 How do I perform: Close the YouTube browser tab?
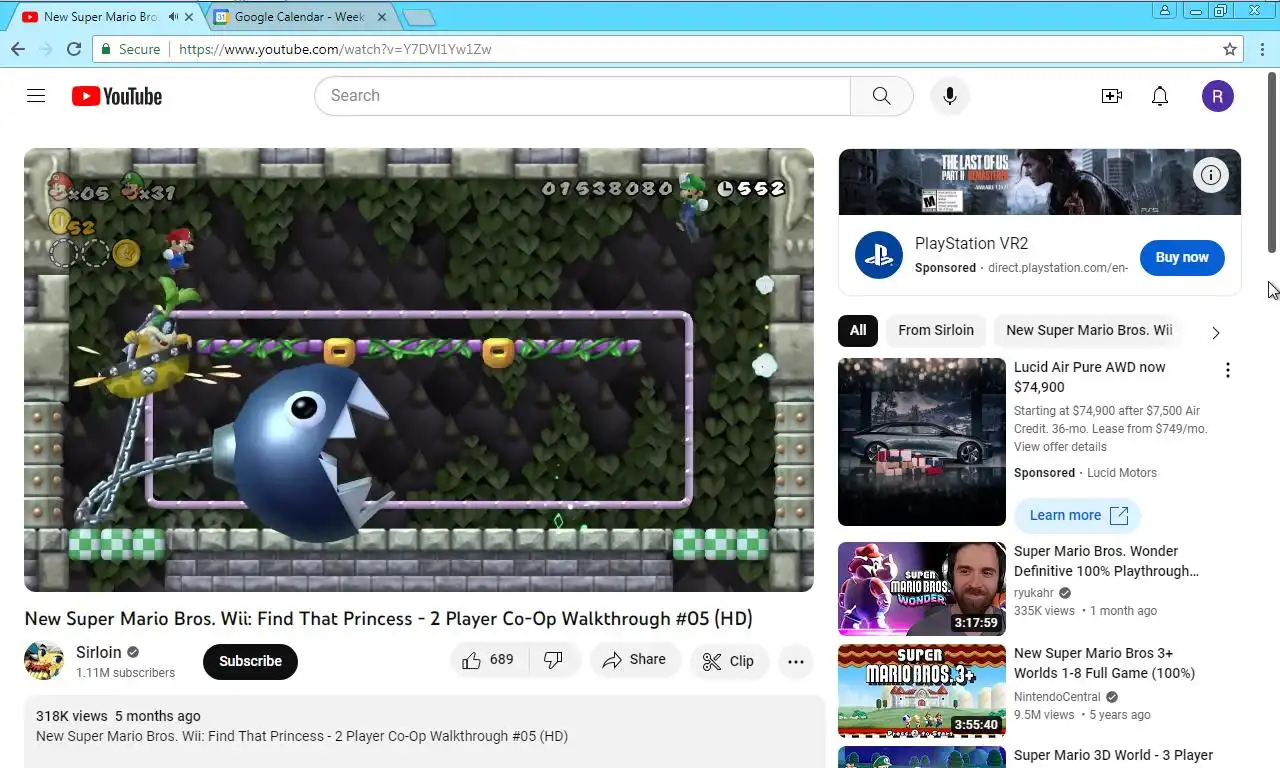189,17
